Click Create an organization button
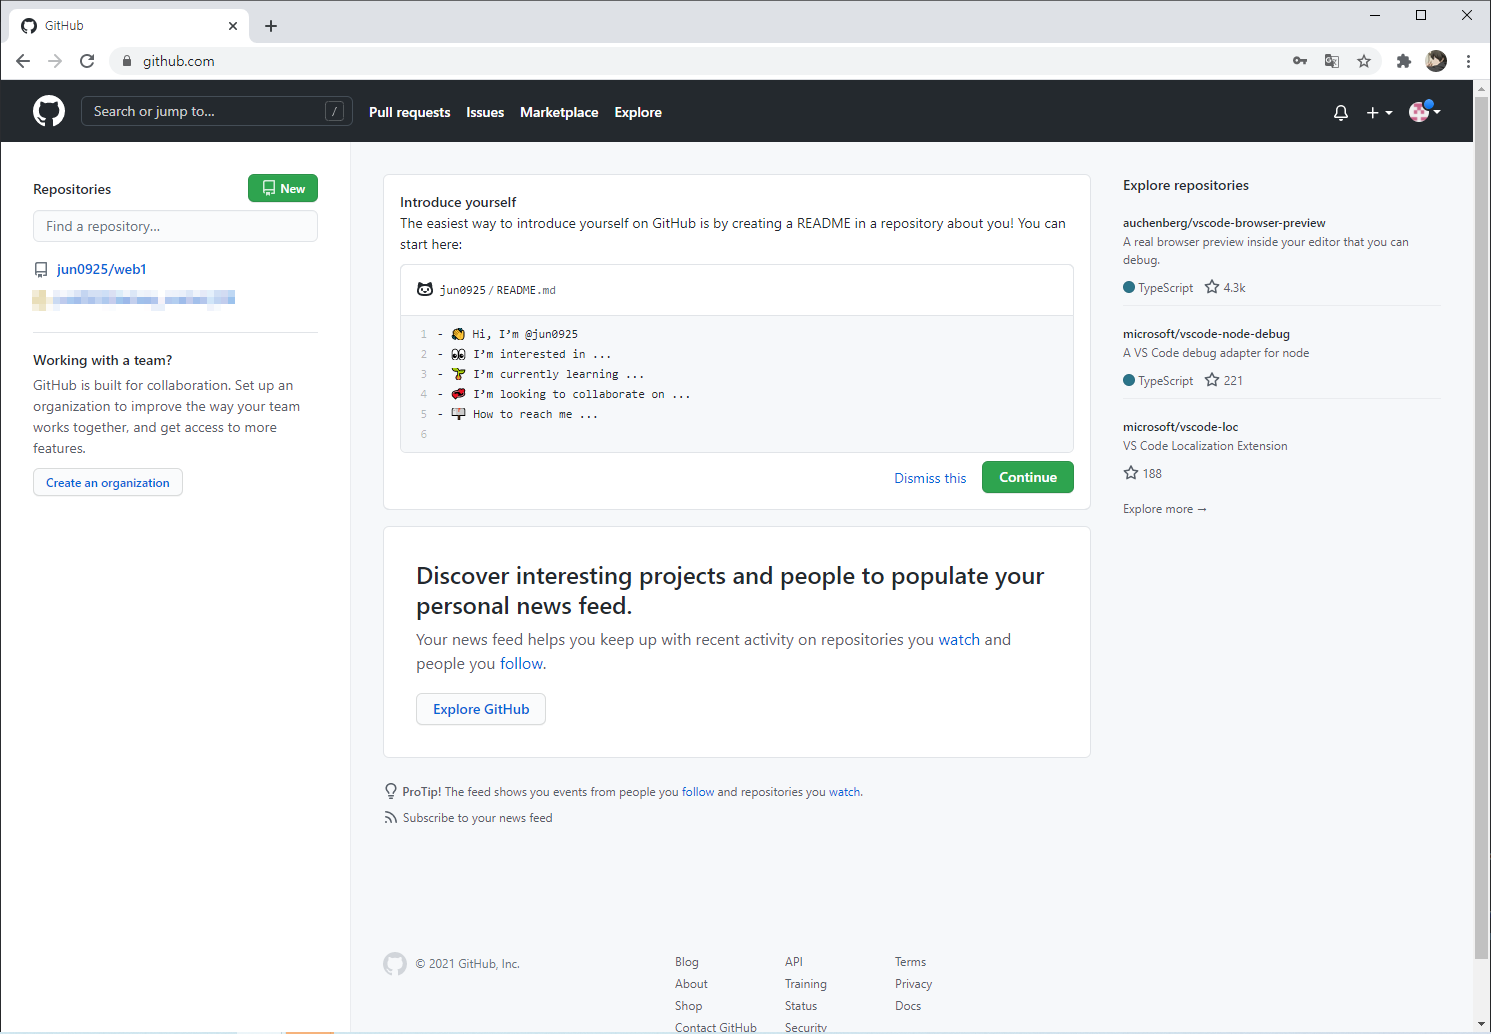The image size is (1491, 1034). coord(108,482)
